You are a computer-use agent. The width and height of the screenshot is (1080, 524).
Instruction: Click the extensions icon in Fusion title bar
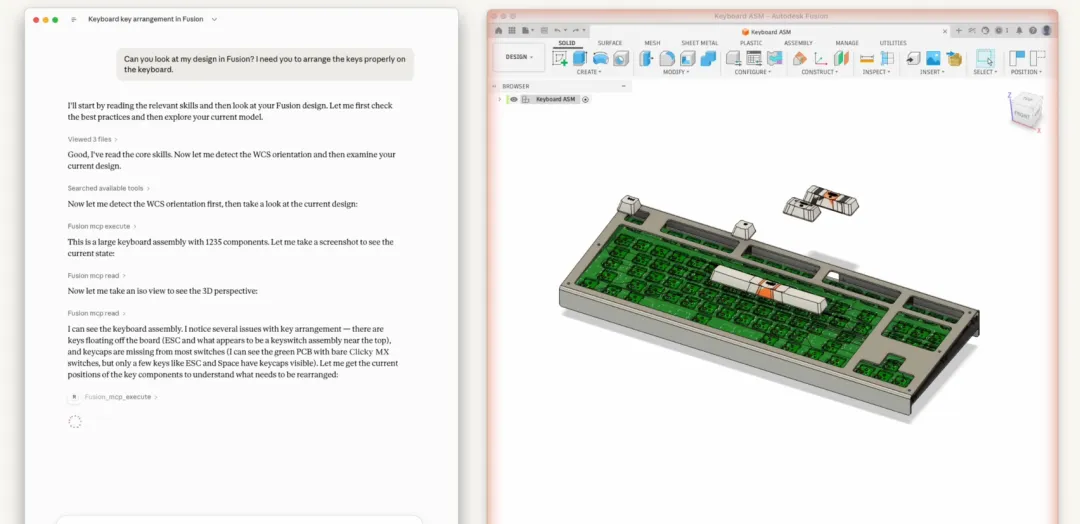972,30
